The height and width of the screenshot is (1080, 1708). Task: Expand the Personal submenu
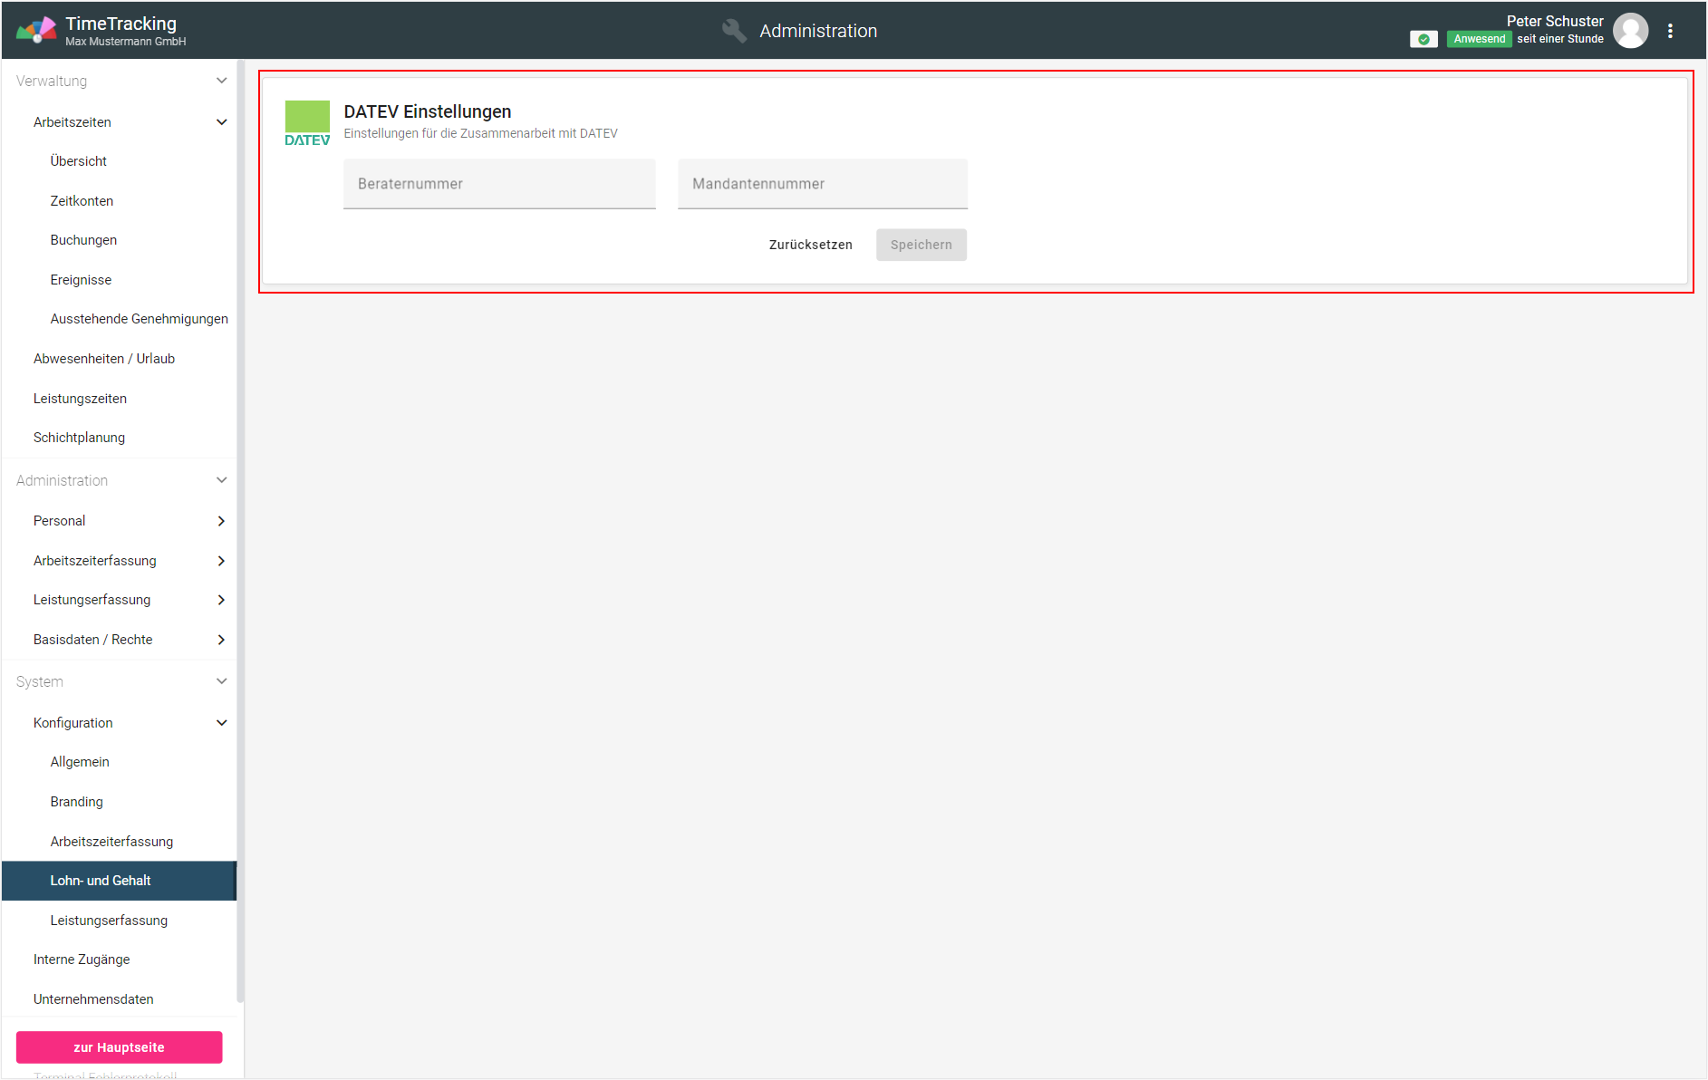click(221, 521)
